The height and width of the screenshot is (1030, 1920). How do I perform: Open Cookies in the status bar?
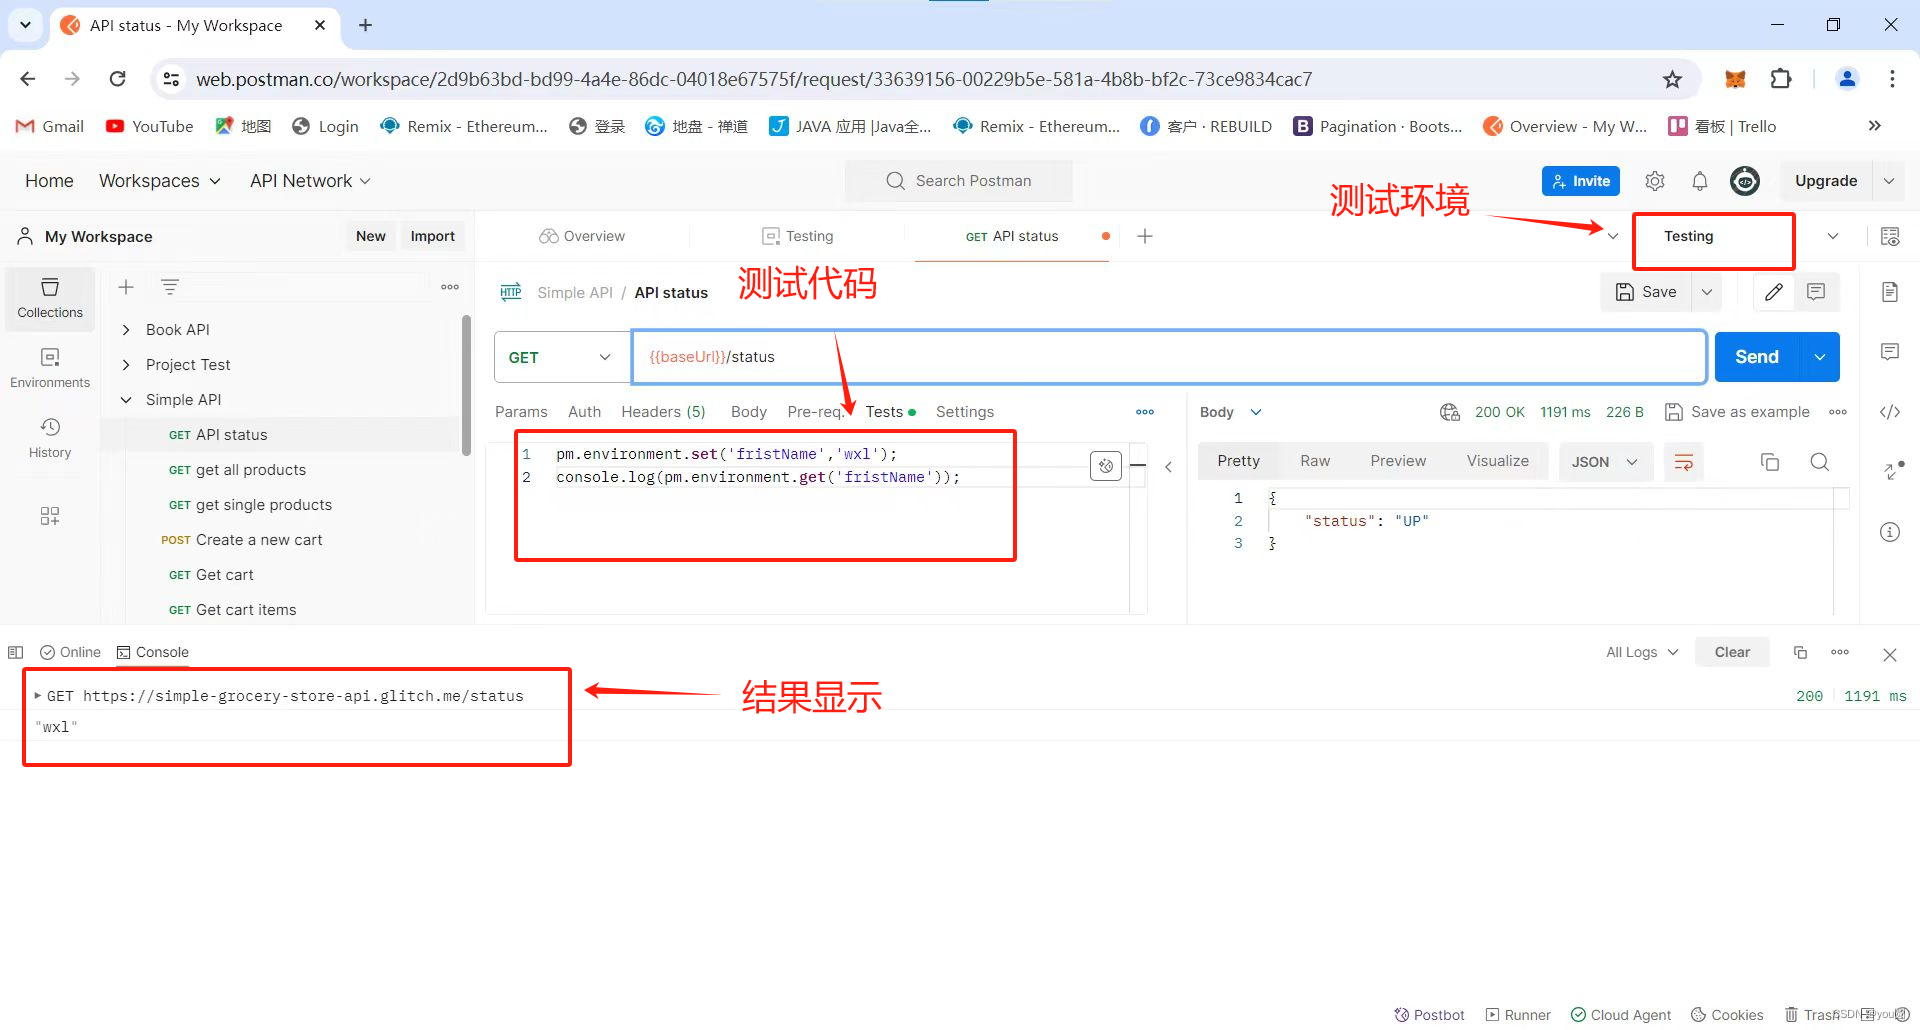click(x=1727, y=1015)
